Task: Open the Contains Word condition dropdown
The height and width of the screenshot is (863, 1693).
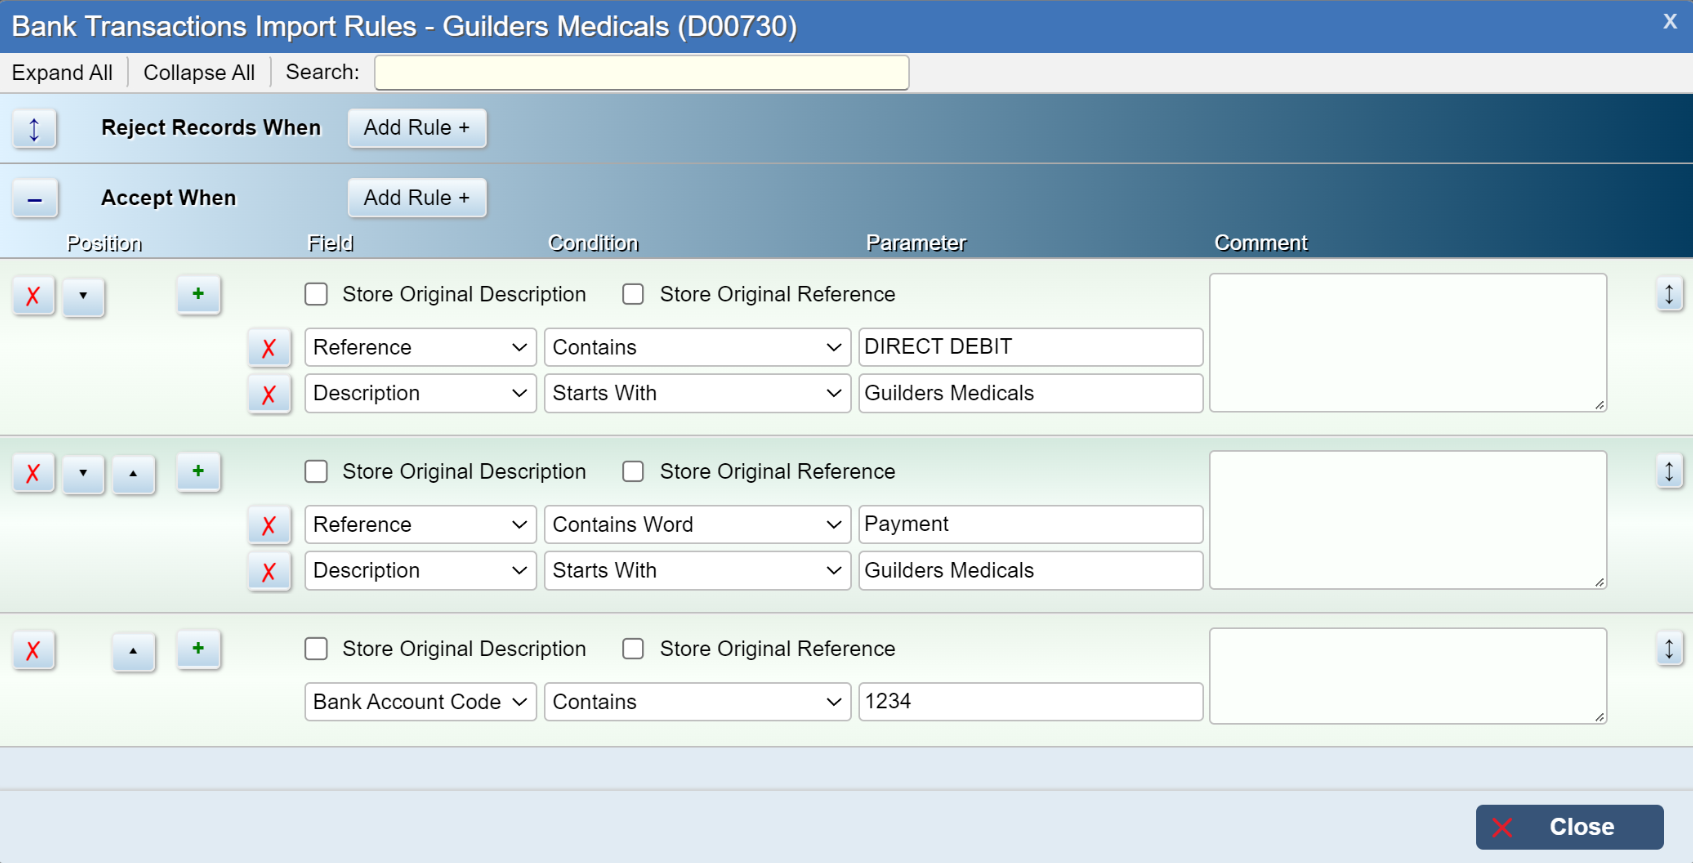Action: tap(696, 525)
